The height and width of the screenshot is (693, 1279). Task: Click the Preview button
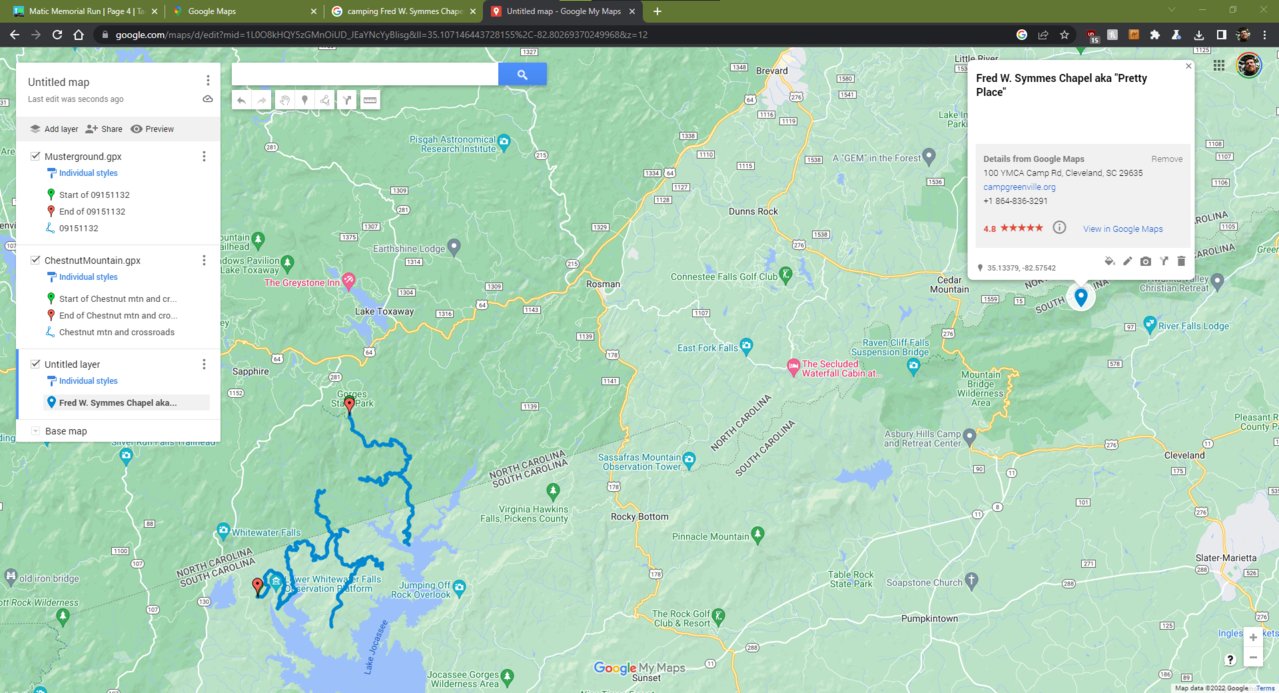pos(152,129)
